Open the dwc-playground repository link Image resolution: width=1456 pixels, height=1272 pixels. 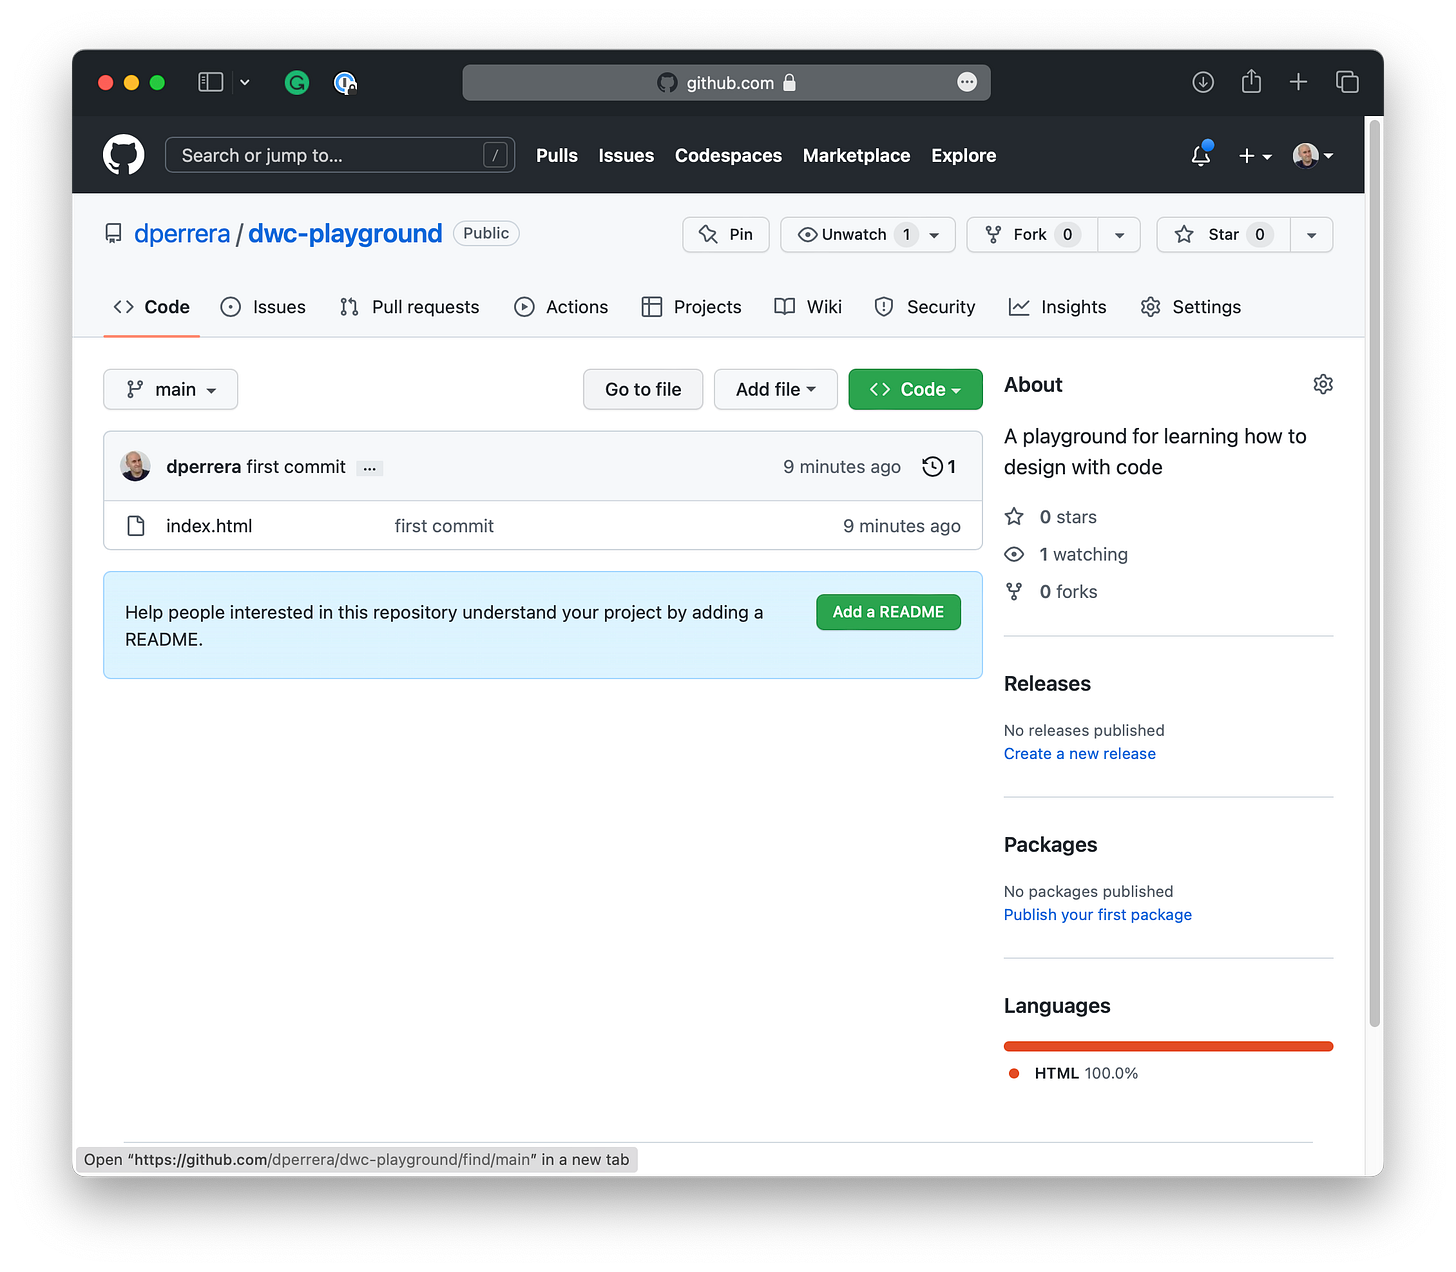345,234
